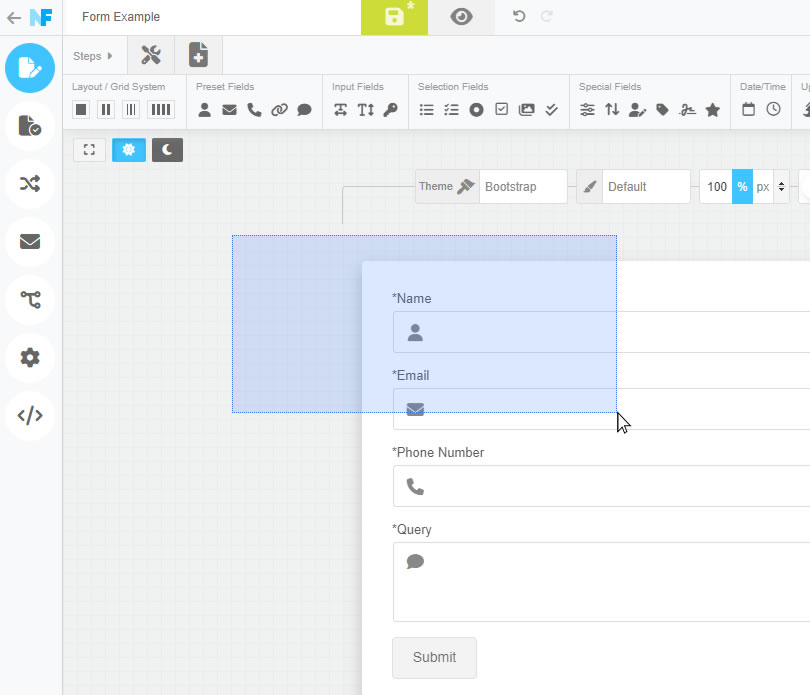Open the Default style dropdown

pos(646,187)
